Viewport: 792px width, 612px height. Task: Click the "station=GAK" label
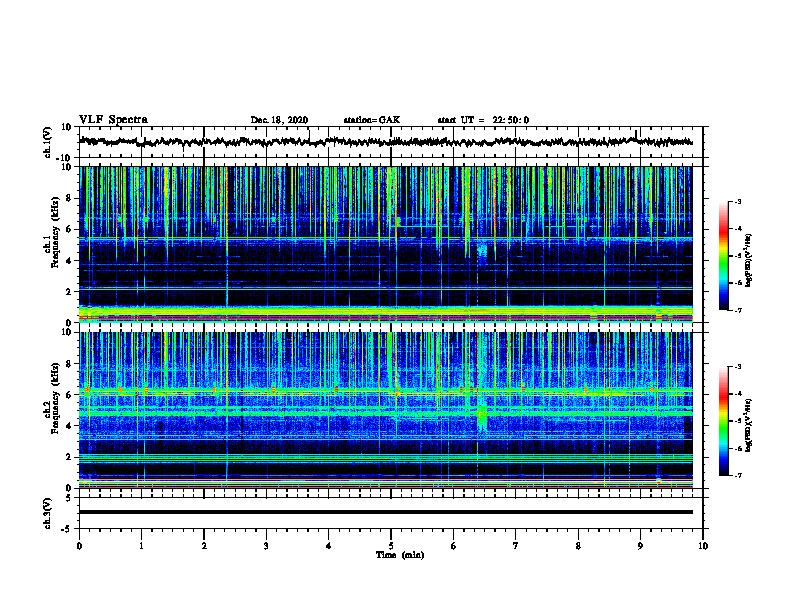[372, 120]
